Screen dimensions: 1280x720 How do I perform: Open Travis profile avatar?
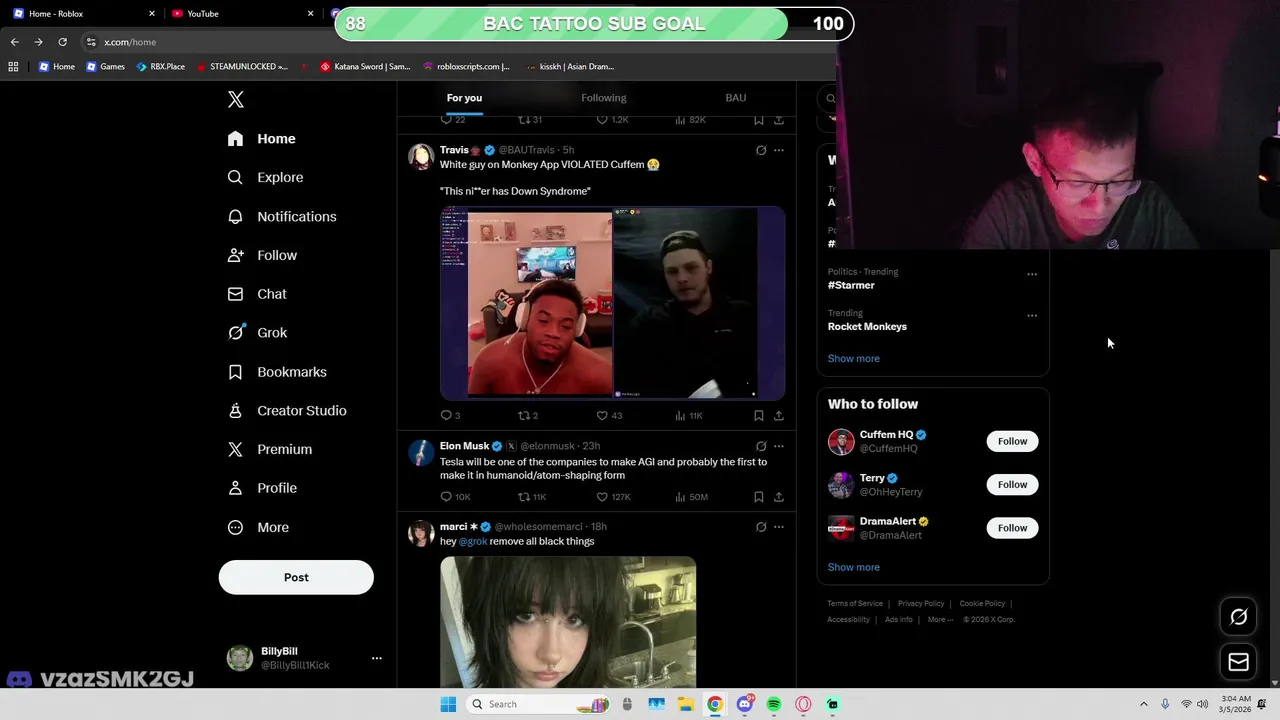pyautogui.click(x=421, y=156)
